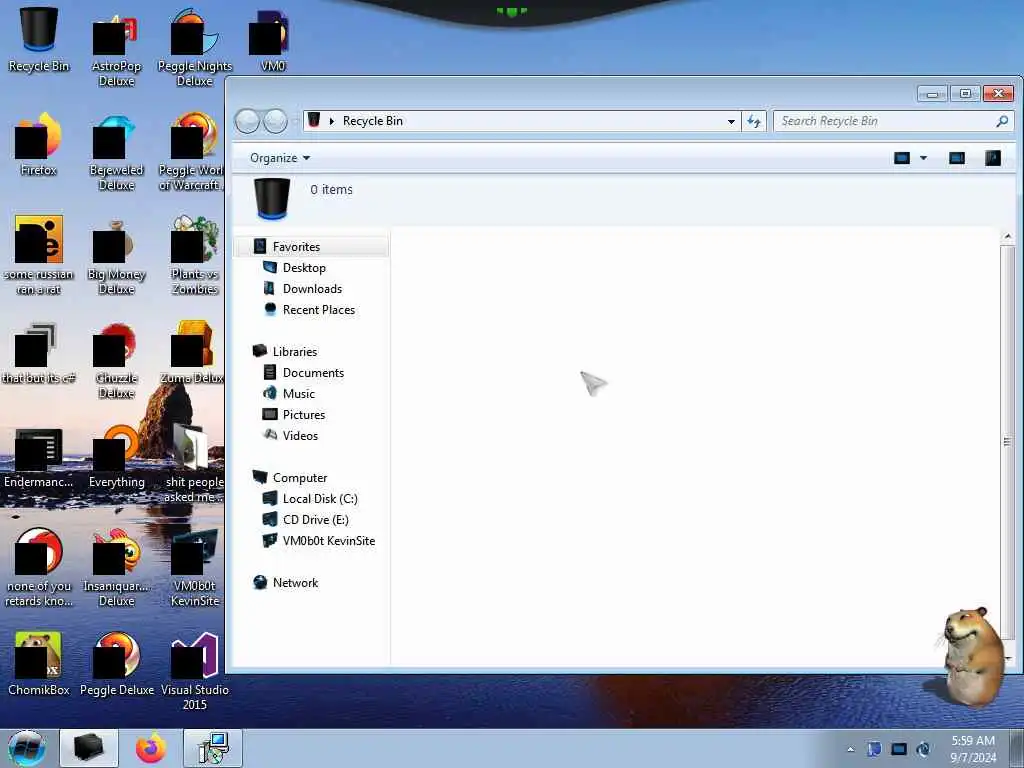
Task: Open the Pictures library
Action: 304,414
